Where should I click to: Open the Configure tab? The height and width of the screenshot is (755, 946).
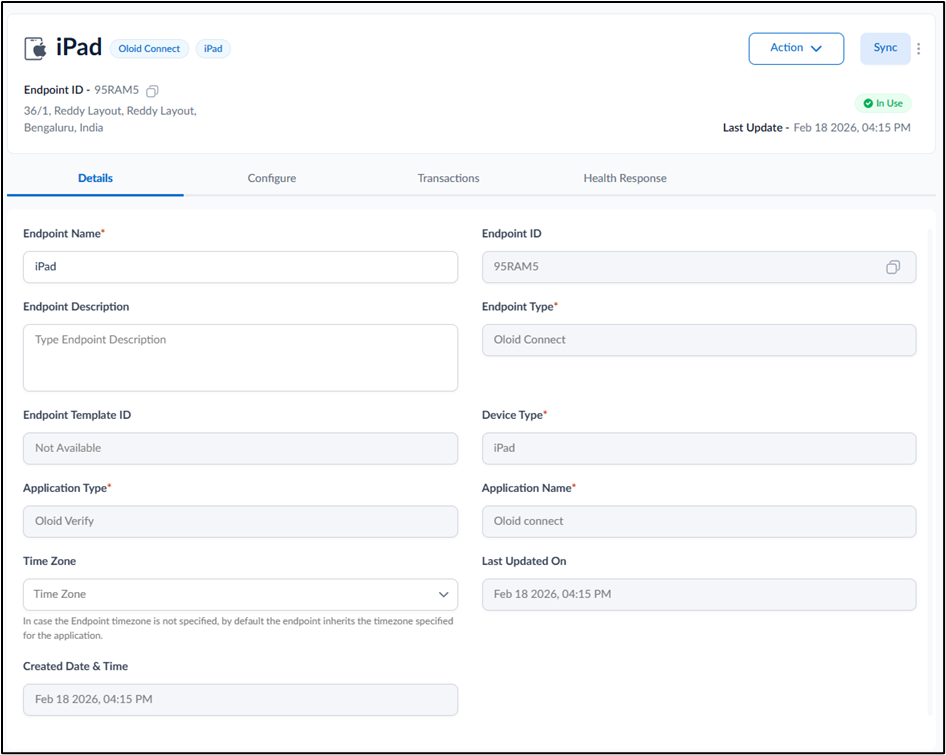(x=271, y=178)
